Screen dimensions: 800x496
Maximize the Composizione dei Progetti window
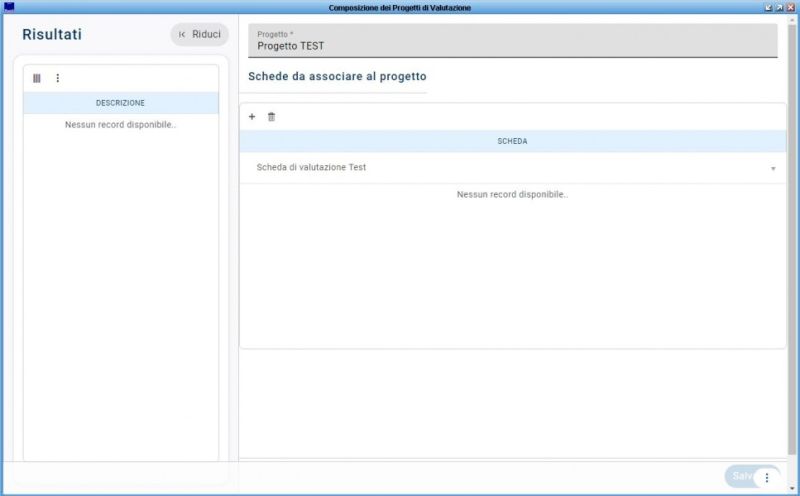(780, 7)
